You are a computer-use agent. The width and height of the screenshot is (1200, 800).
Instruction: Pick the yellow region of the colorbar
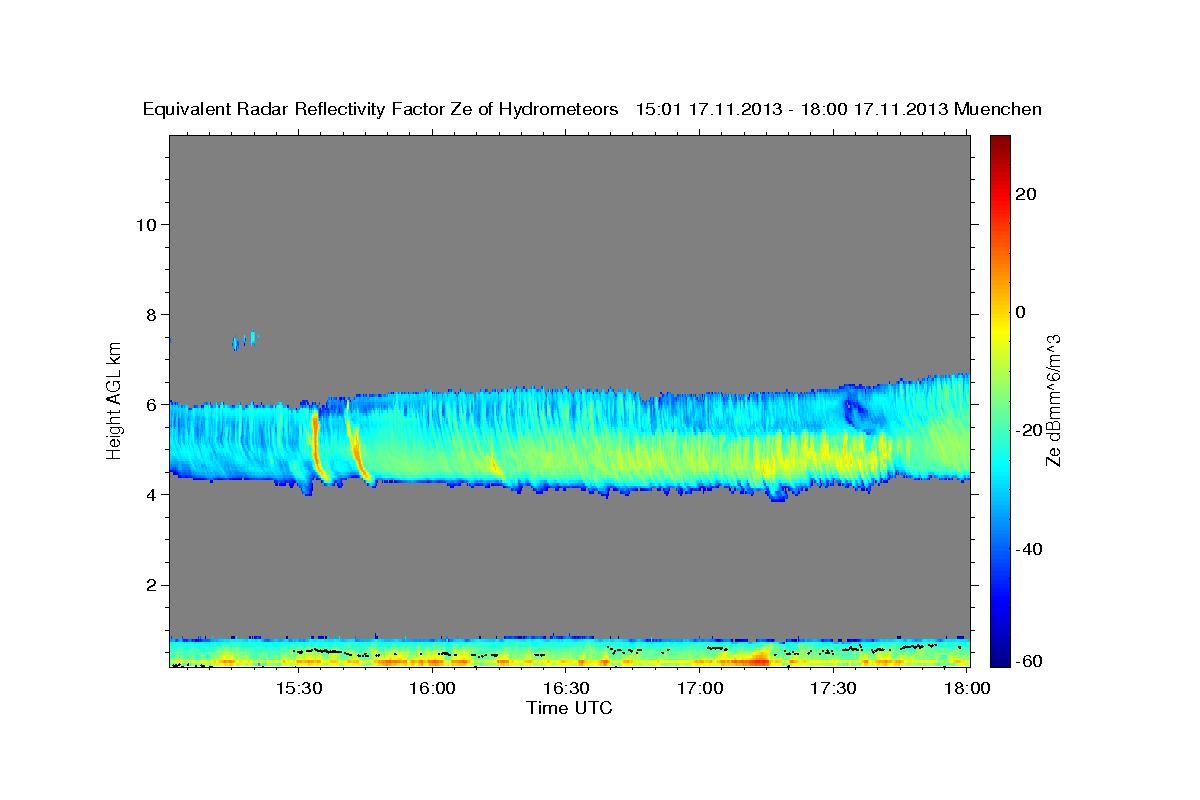pos(999,330)
